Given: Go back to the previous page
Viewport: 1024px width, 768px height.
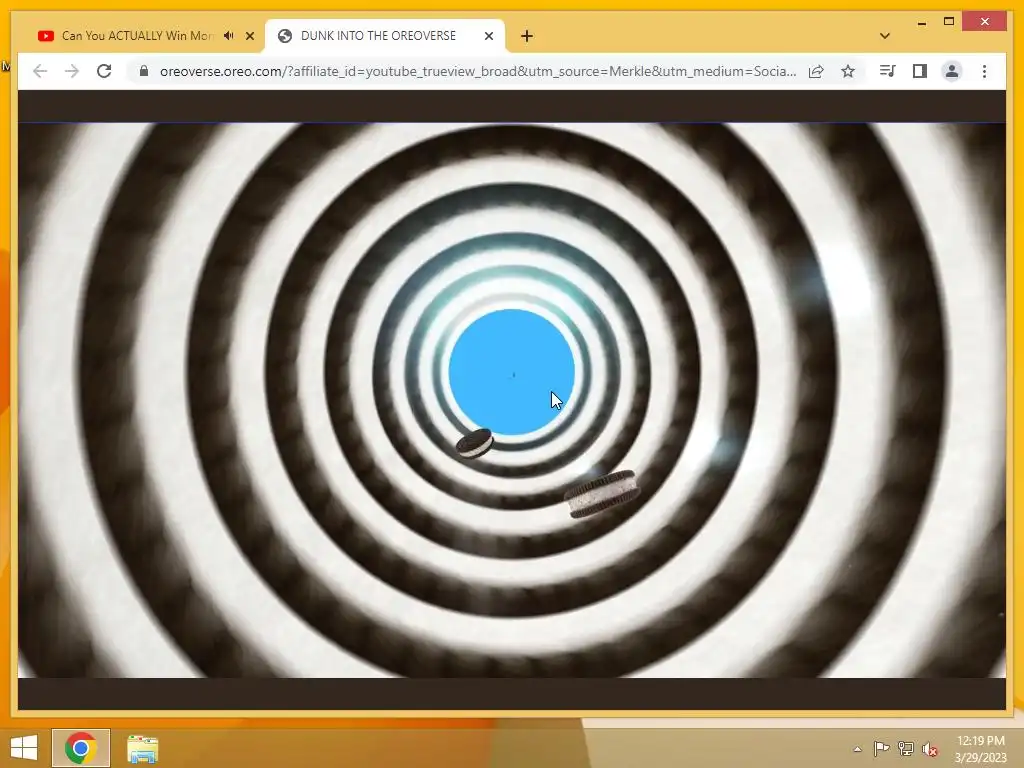Looking at the screenshot, I should pos(40,71).
